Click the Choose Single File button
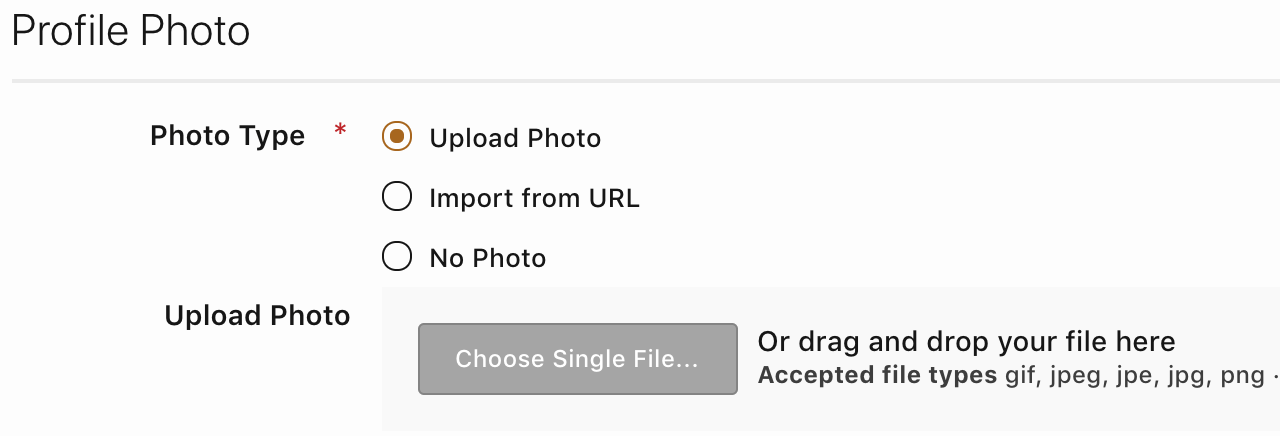Image resolution: width=1280 pixels, height=436 pixels. [x=577, y=359]
